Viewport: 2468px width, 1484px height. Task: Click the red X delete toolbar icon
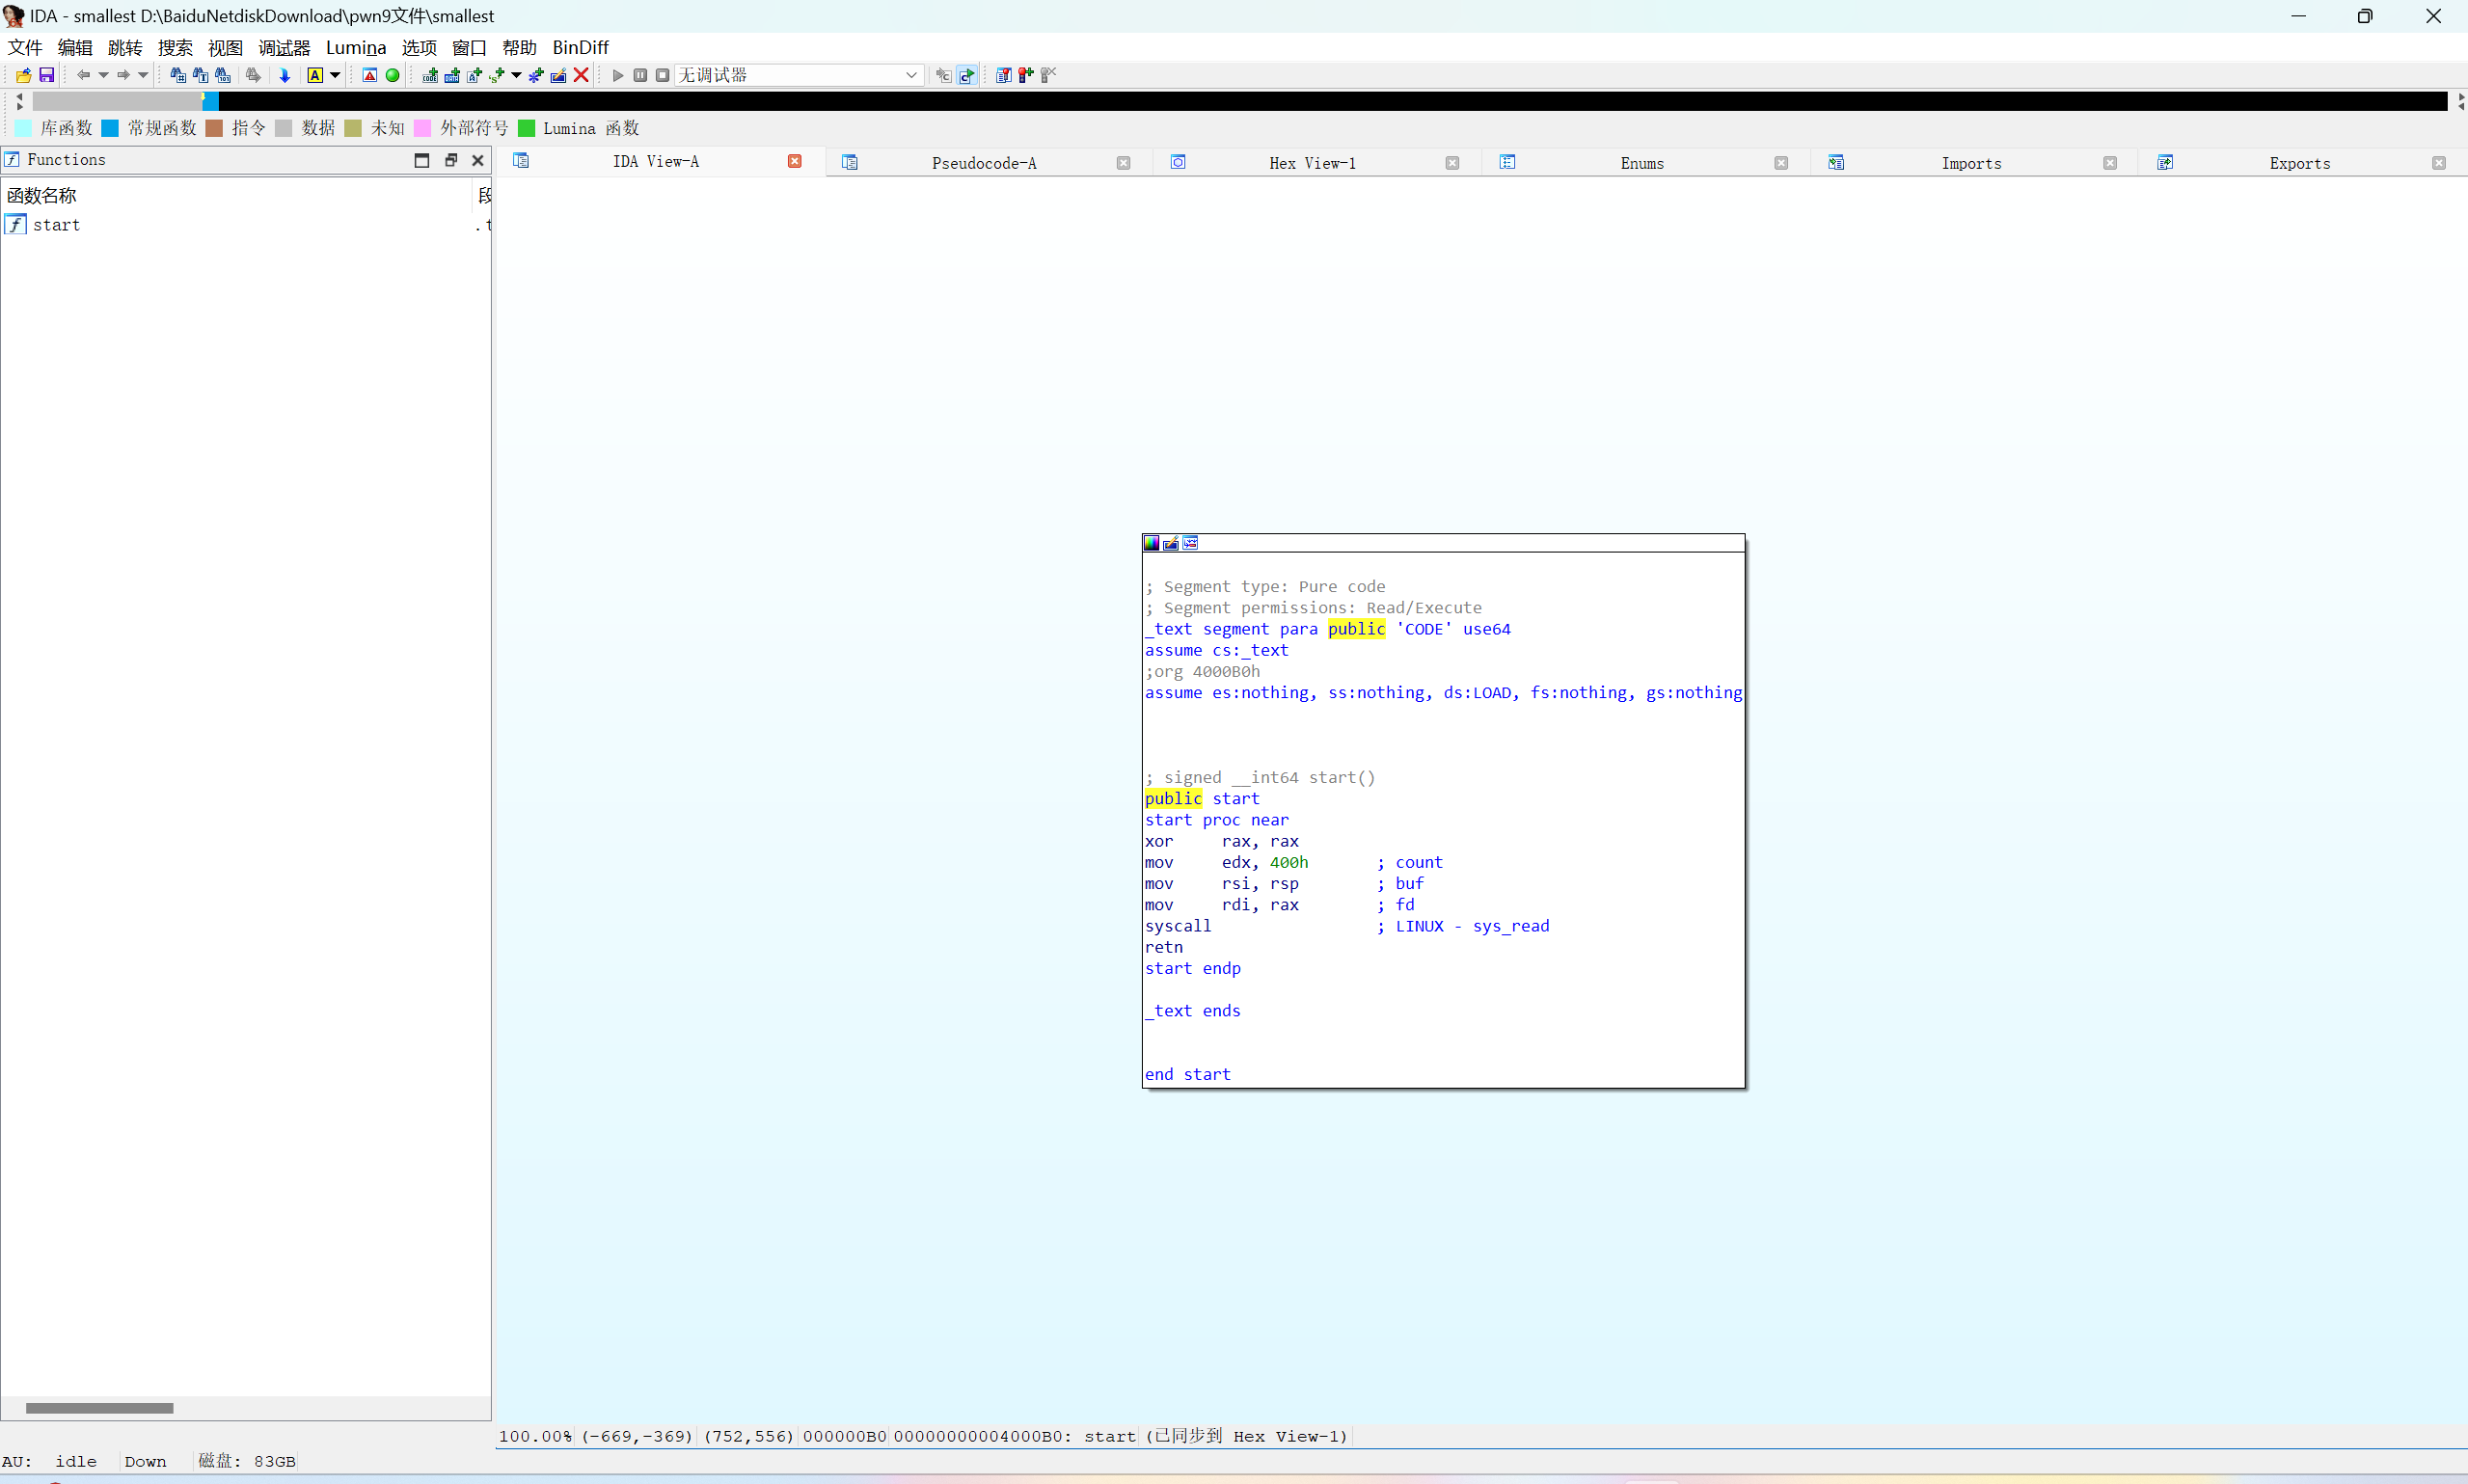point(581,75)
